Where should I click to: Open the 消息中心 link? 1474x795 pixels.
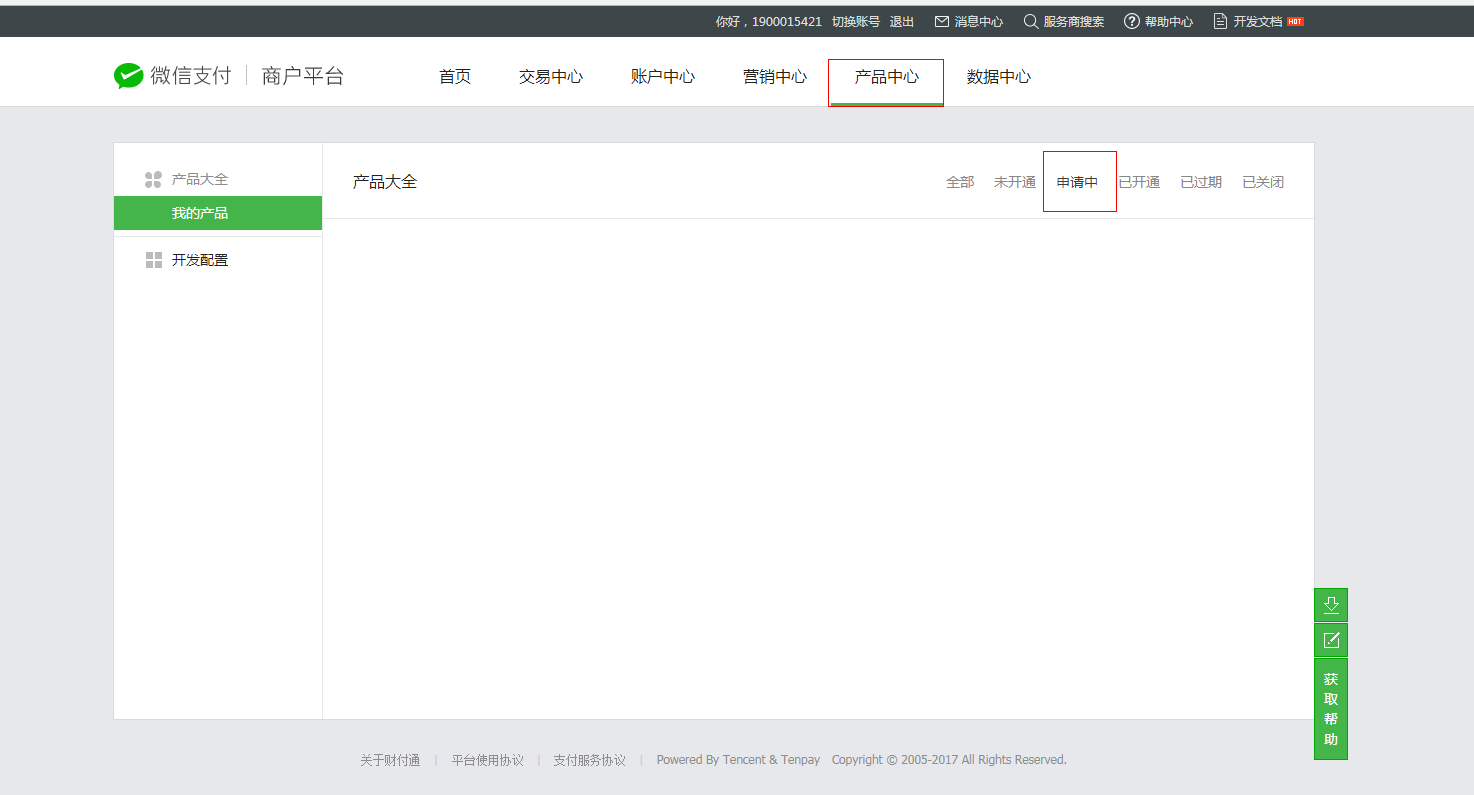tap(979, 21)
